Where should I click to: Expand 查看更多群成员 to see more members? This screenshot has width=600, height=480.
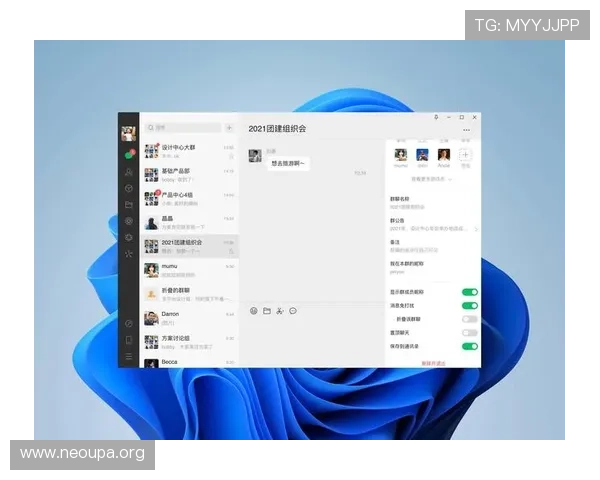[x=432, y=179]
